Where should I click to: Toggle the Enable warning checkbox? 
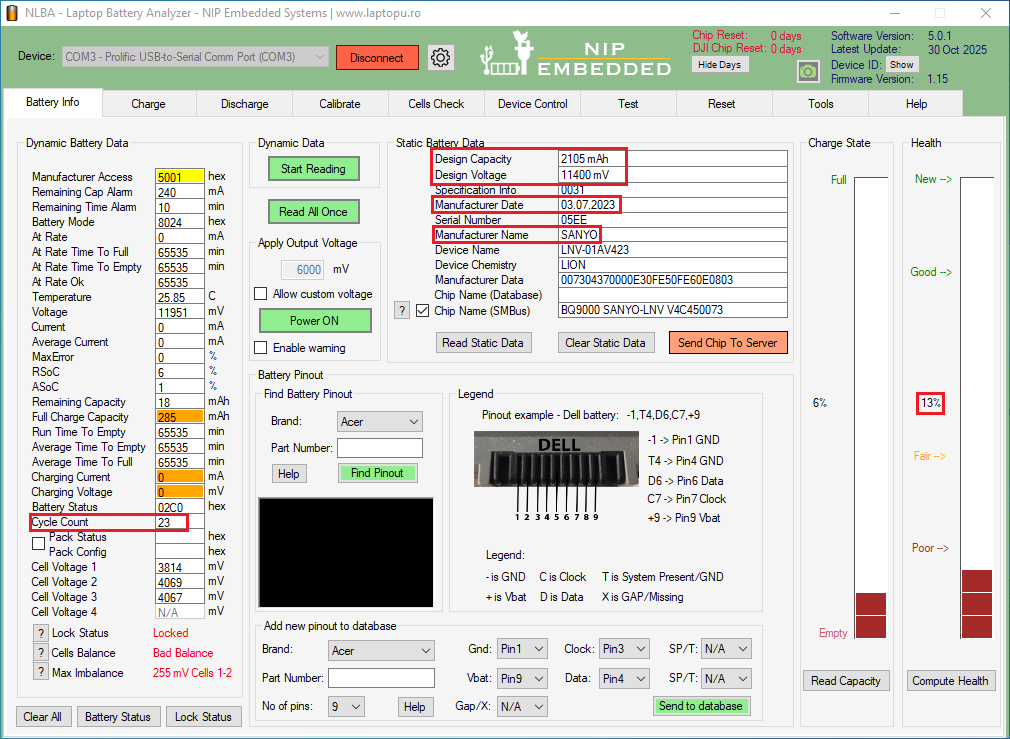(261, 348)
